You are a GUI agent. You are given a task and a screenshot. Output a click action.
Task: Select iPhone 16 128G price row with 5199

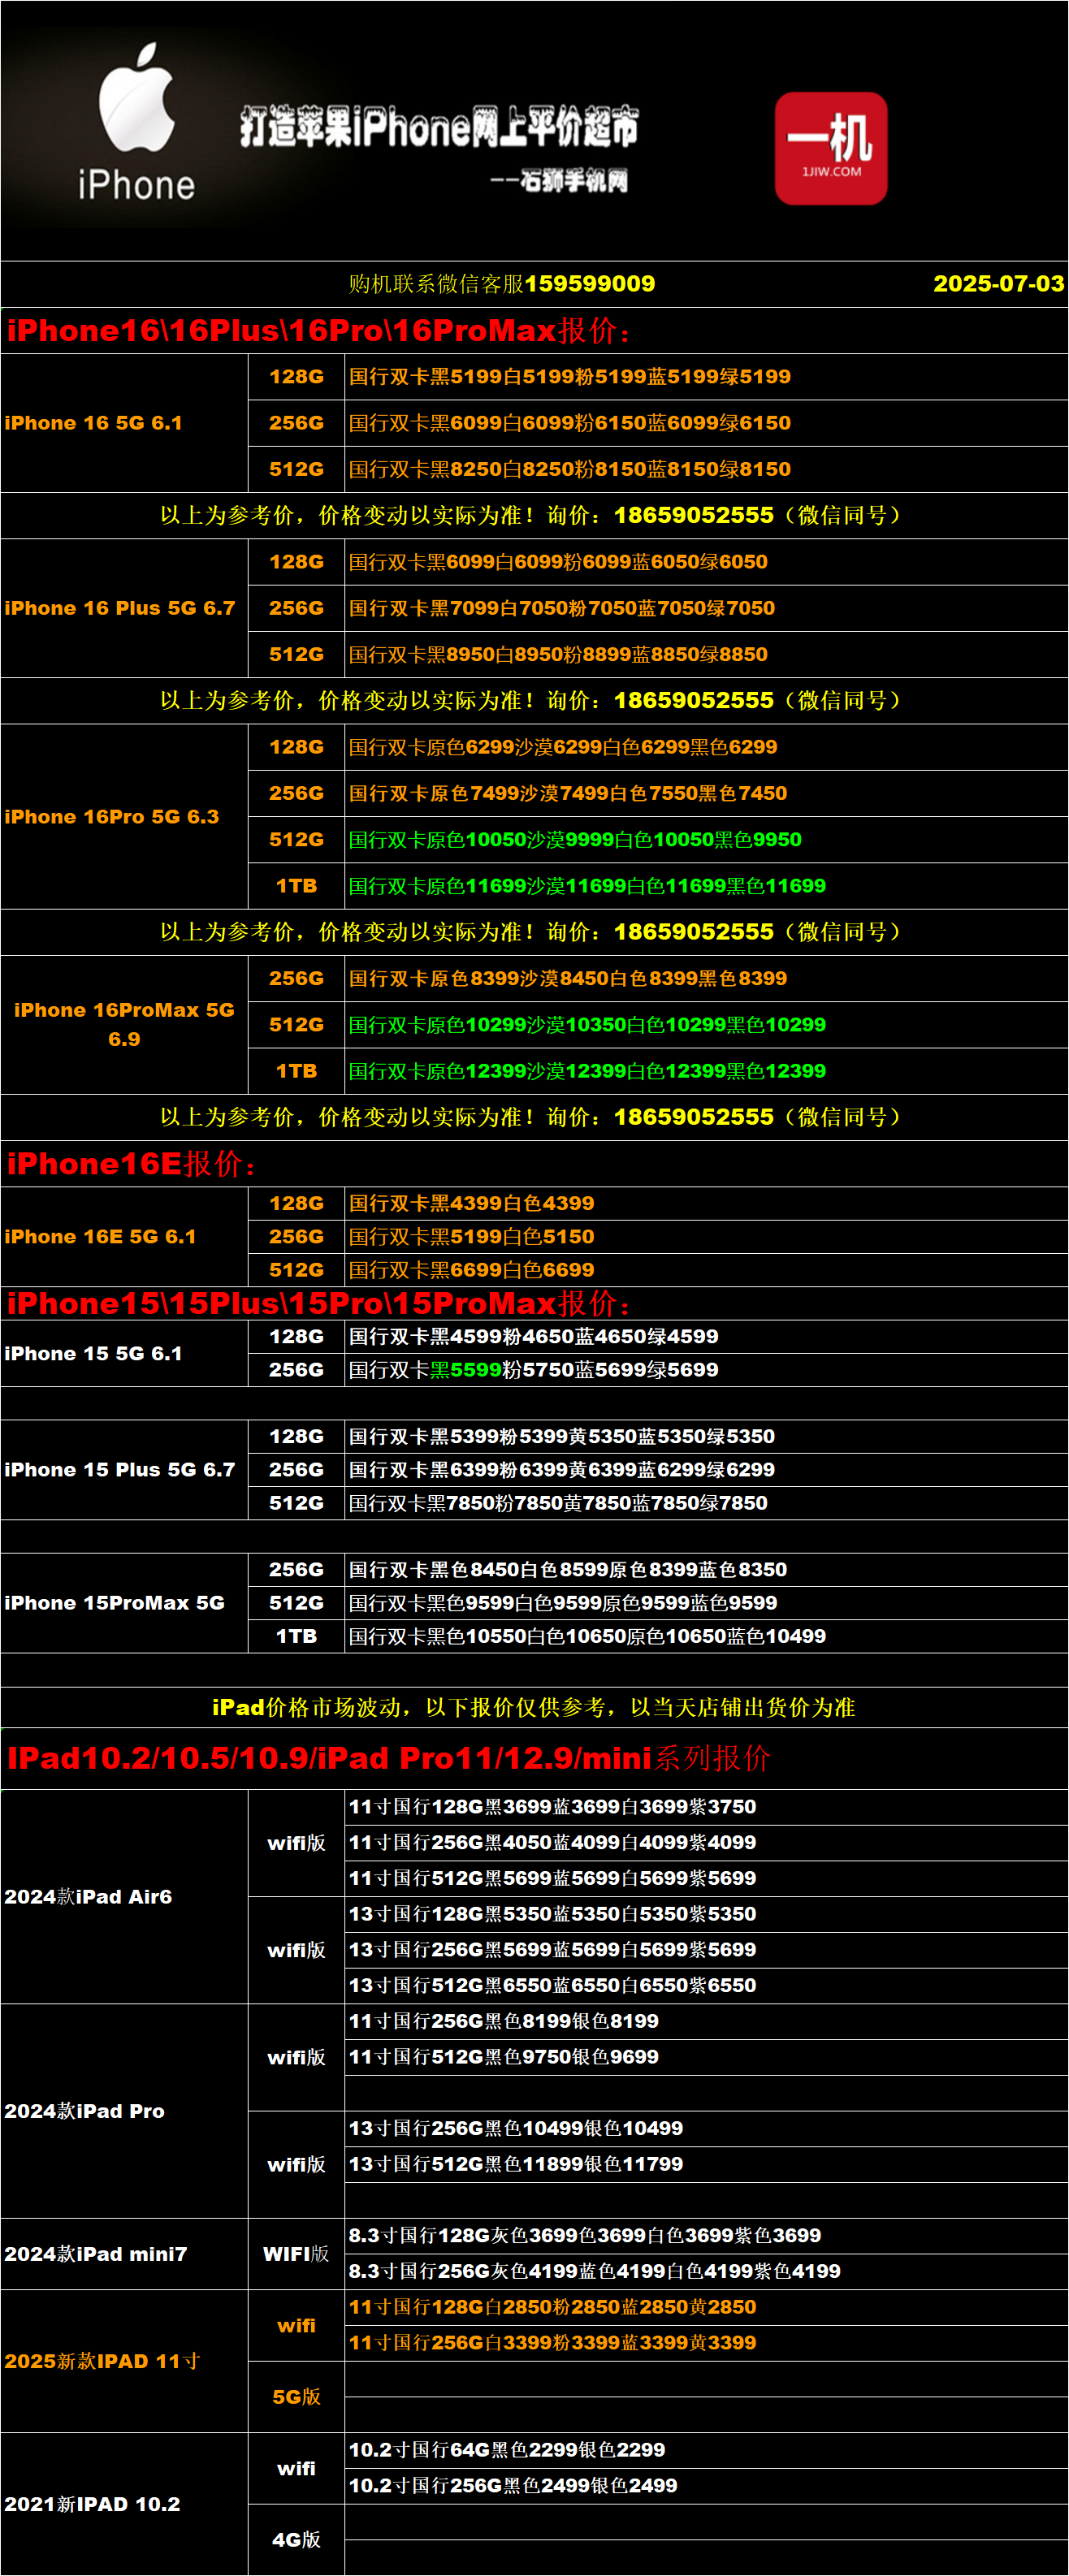pos(706,377)
